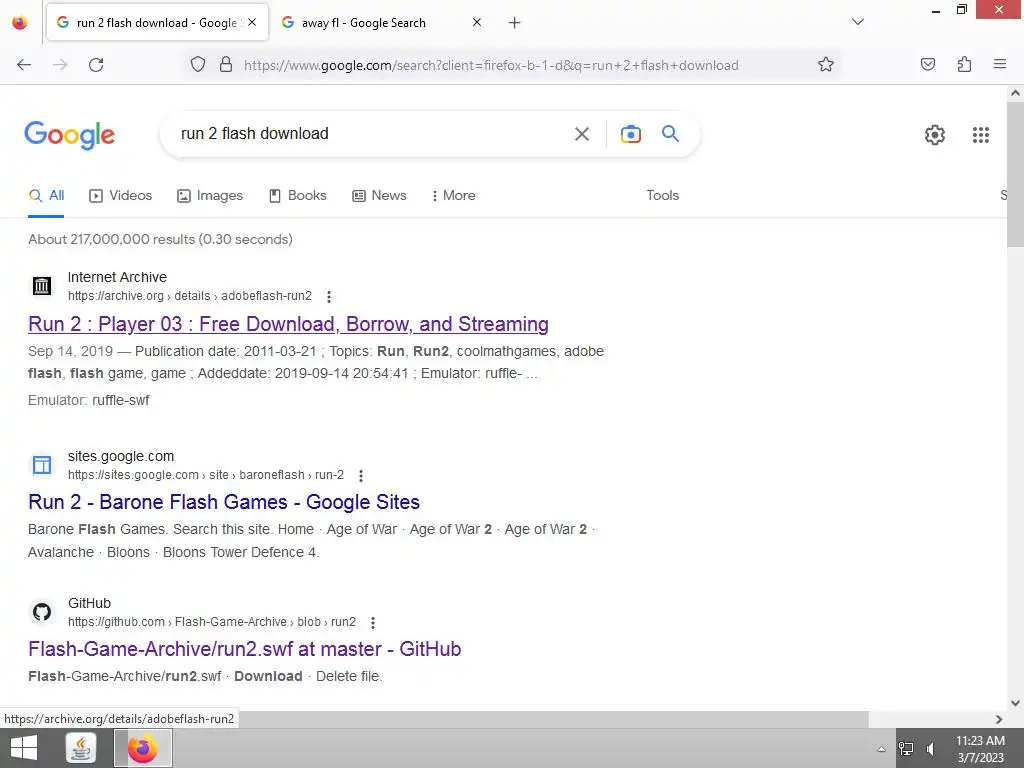Open options for GitHub result
Viewport: 1024px width, 768px height.
[x=373, y=622]
